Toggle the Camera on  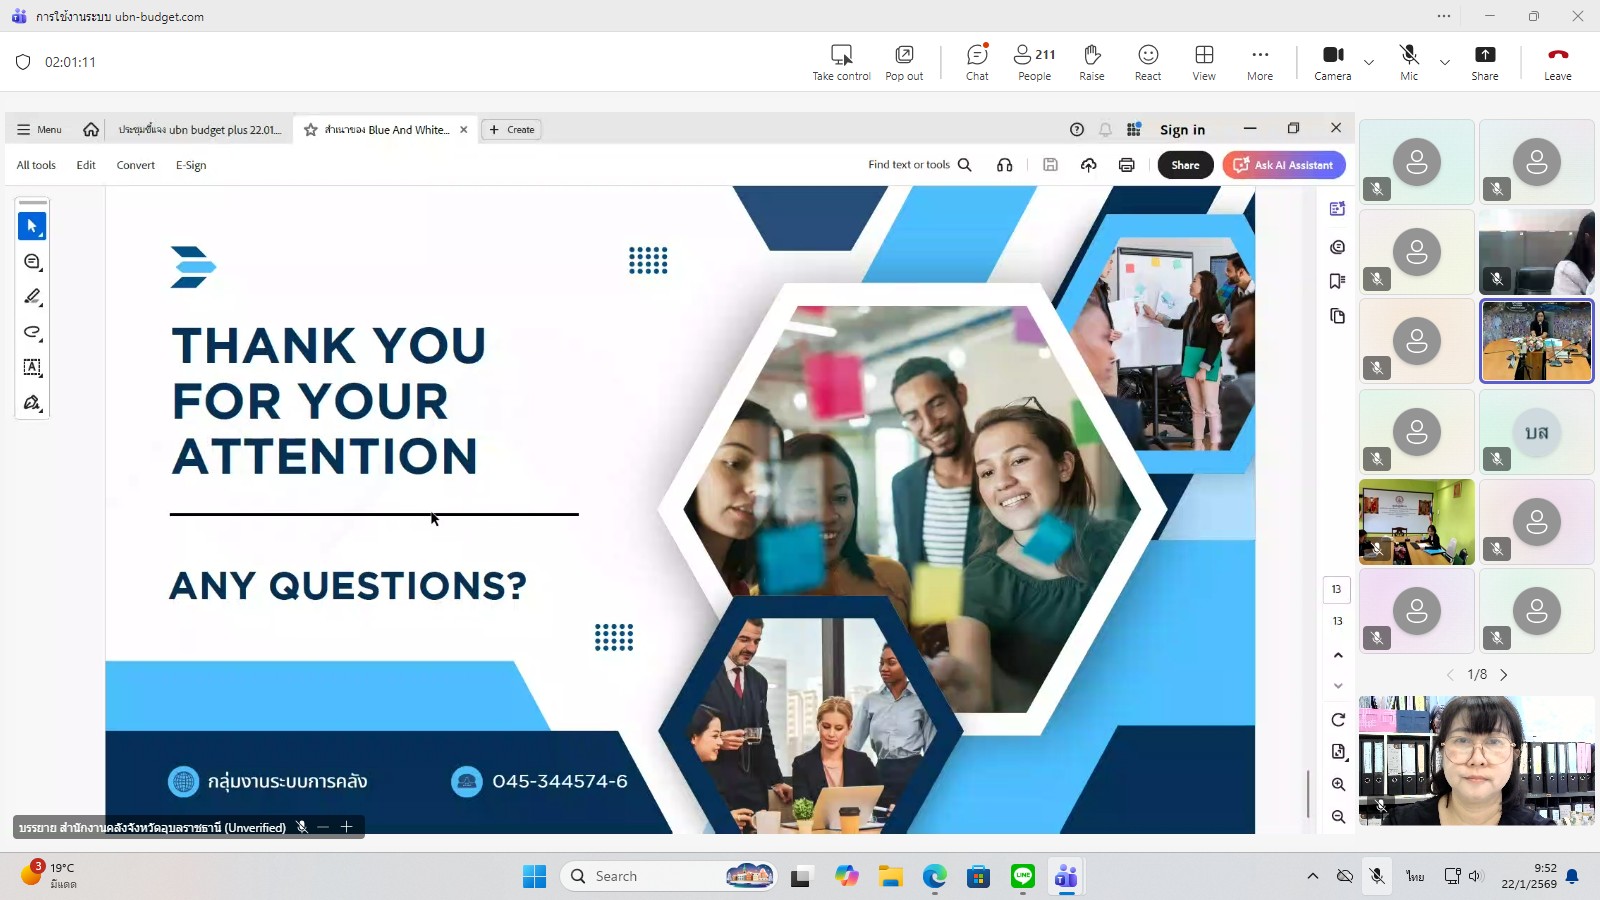1332,62
